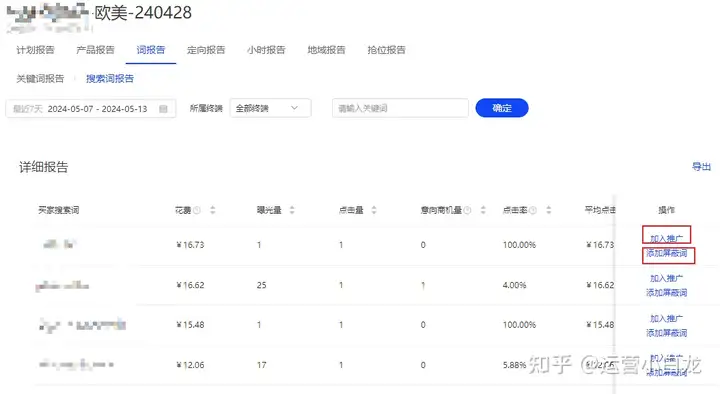Open the date range picker field

coord(90,109)
